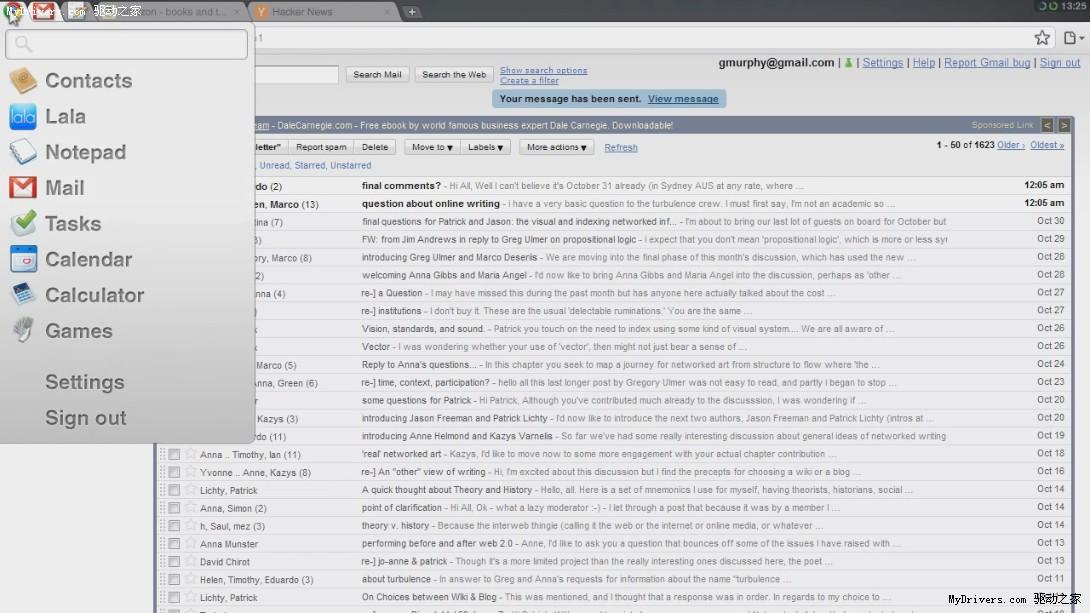
Task: Open the Gmail Help link
Action: click(923, 63)
